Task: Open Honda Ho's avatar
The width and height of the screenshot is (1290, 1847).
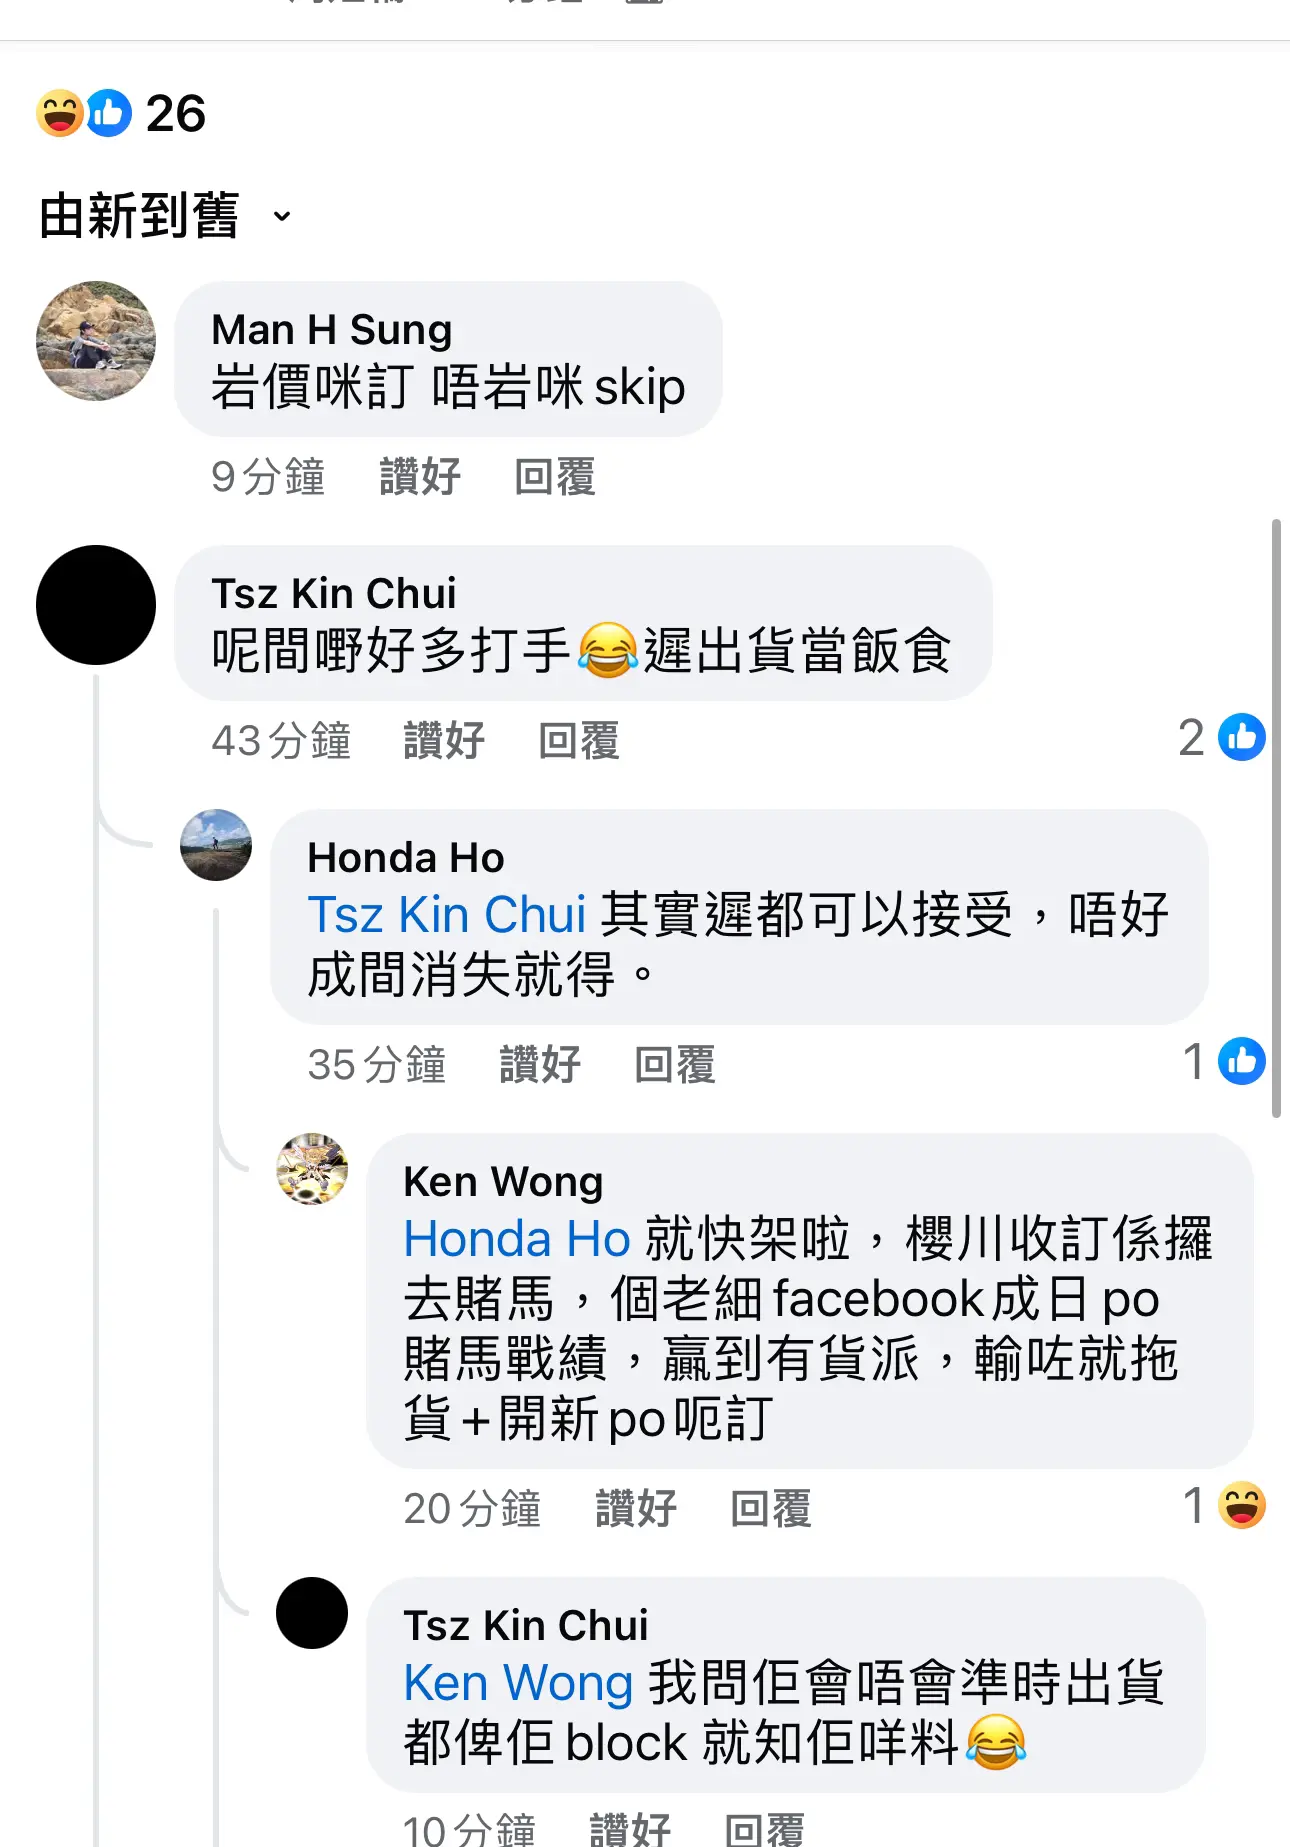Action: [x=216, y=845]
